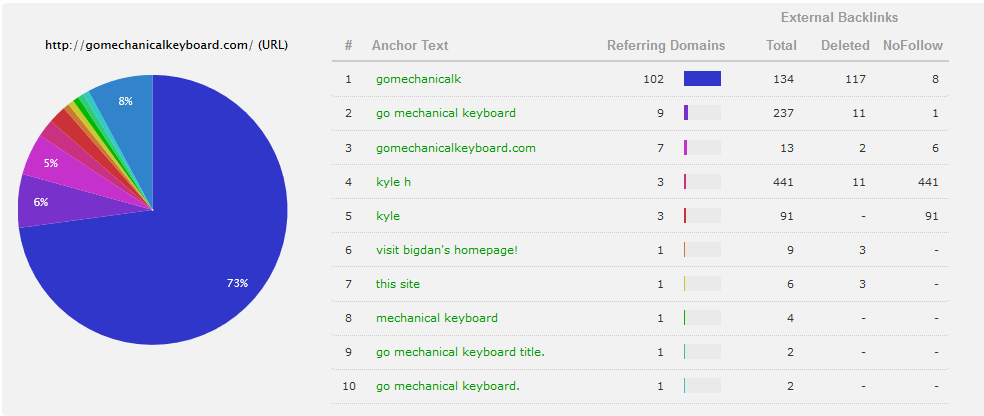
Task: Click 'mechanical keyboard' anchor text in row 8
Action: (x=437, y=317)
